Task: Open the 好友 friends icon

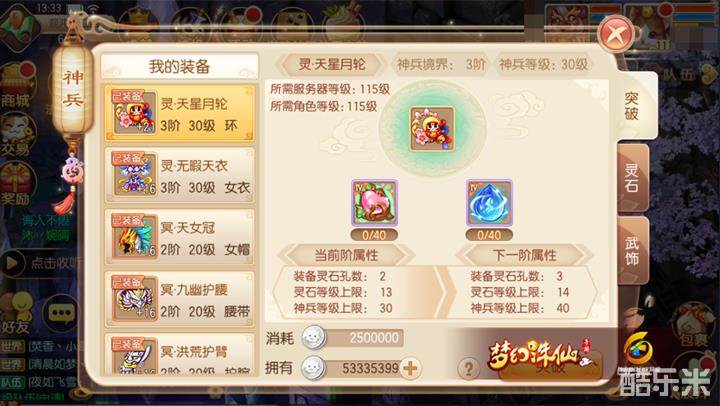Action: coord(17,313)
